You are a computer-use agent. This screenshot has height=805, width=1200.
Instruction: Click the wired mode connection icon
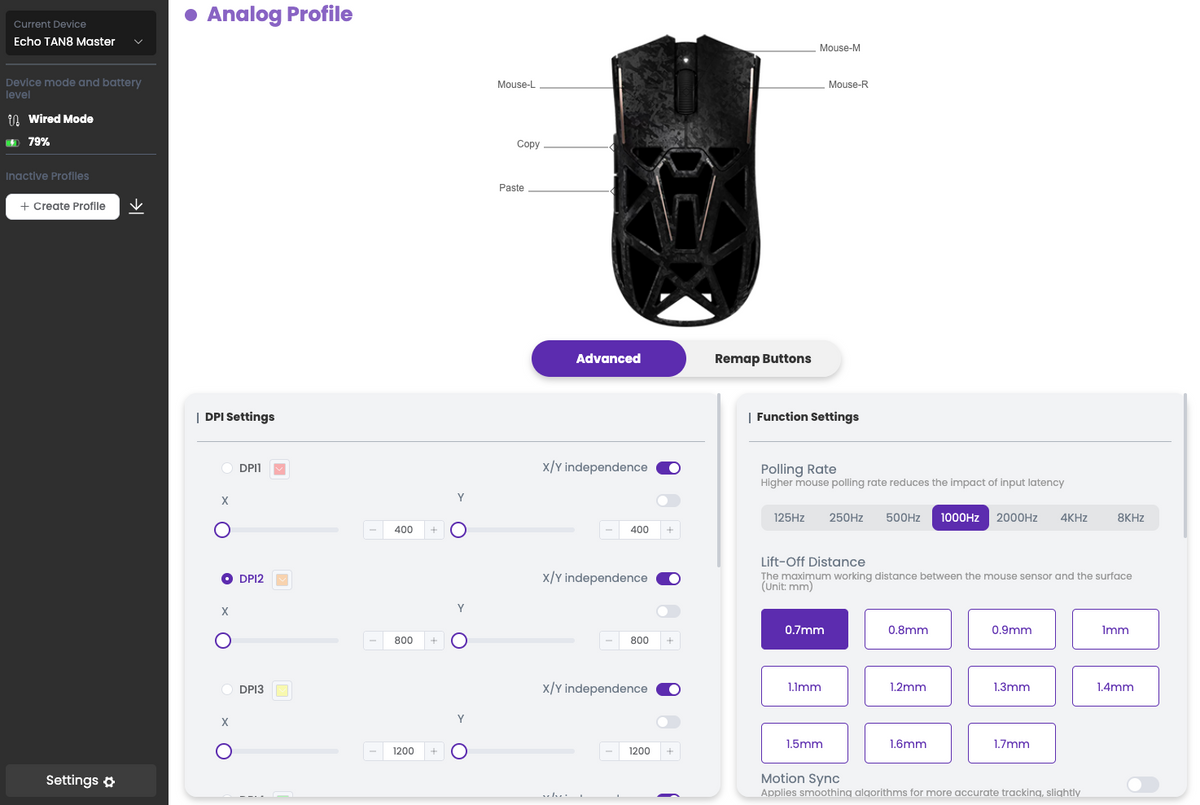(13, 119)
